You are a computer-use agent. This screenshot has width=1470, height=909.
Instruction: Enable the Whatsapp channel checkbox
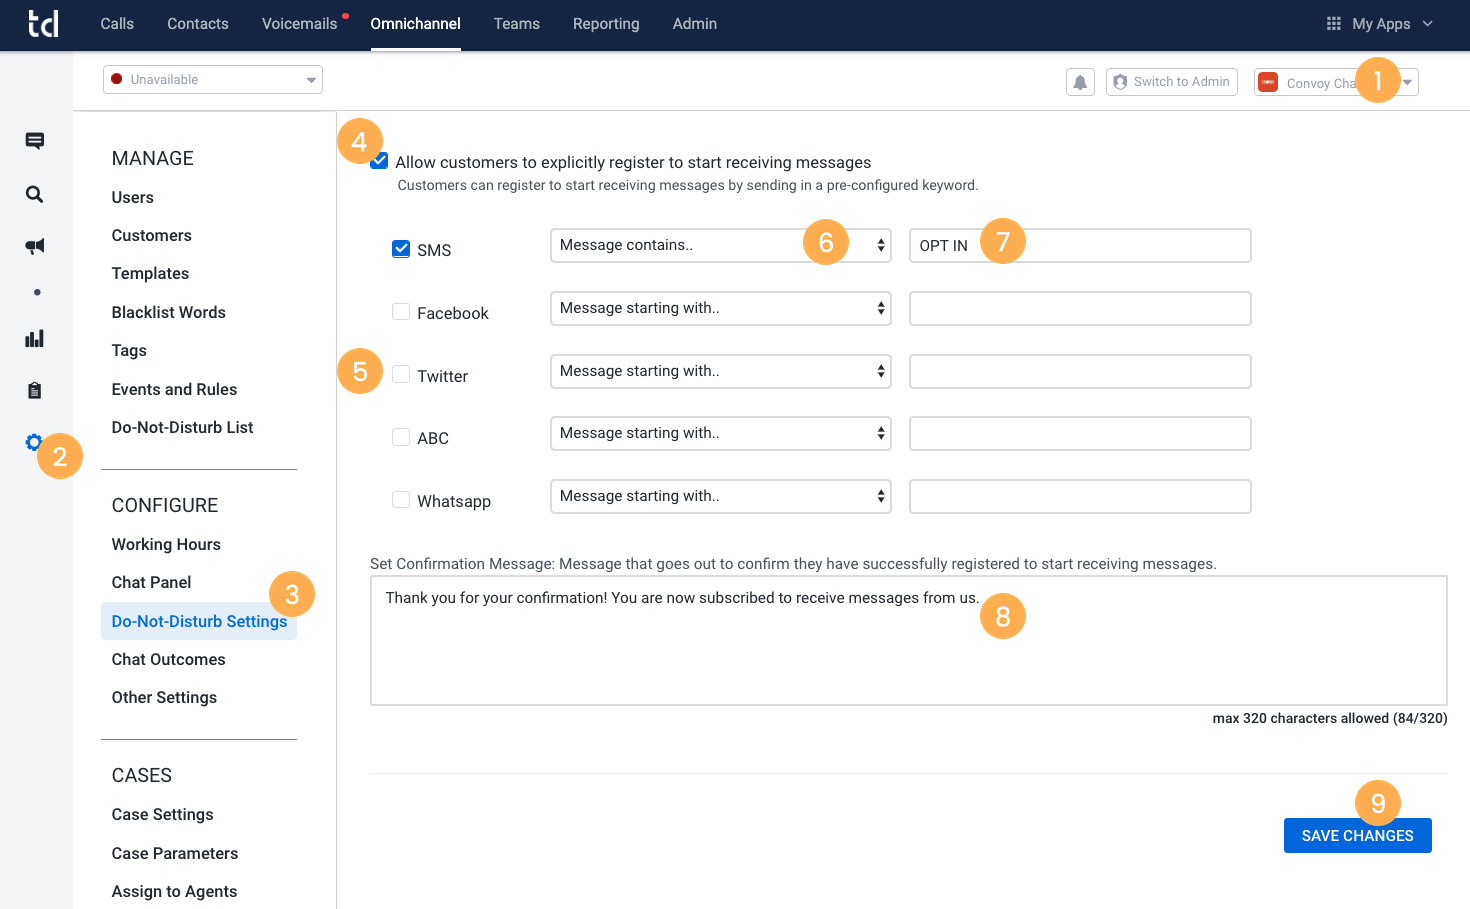[x=401, y=500]
